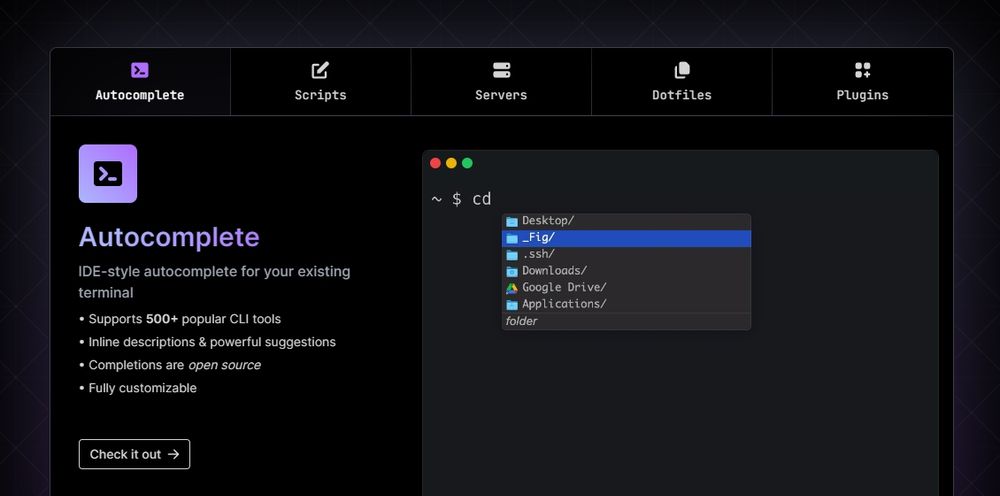Select the .ssh/ suggestion text
Screen dimensions: 1000x496
[538, 254]
